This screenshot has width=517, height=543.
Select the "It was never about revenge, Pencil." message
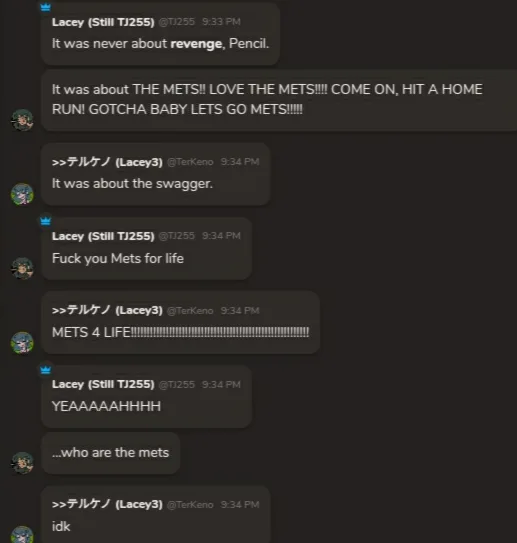[x=160, y=44]
